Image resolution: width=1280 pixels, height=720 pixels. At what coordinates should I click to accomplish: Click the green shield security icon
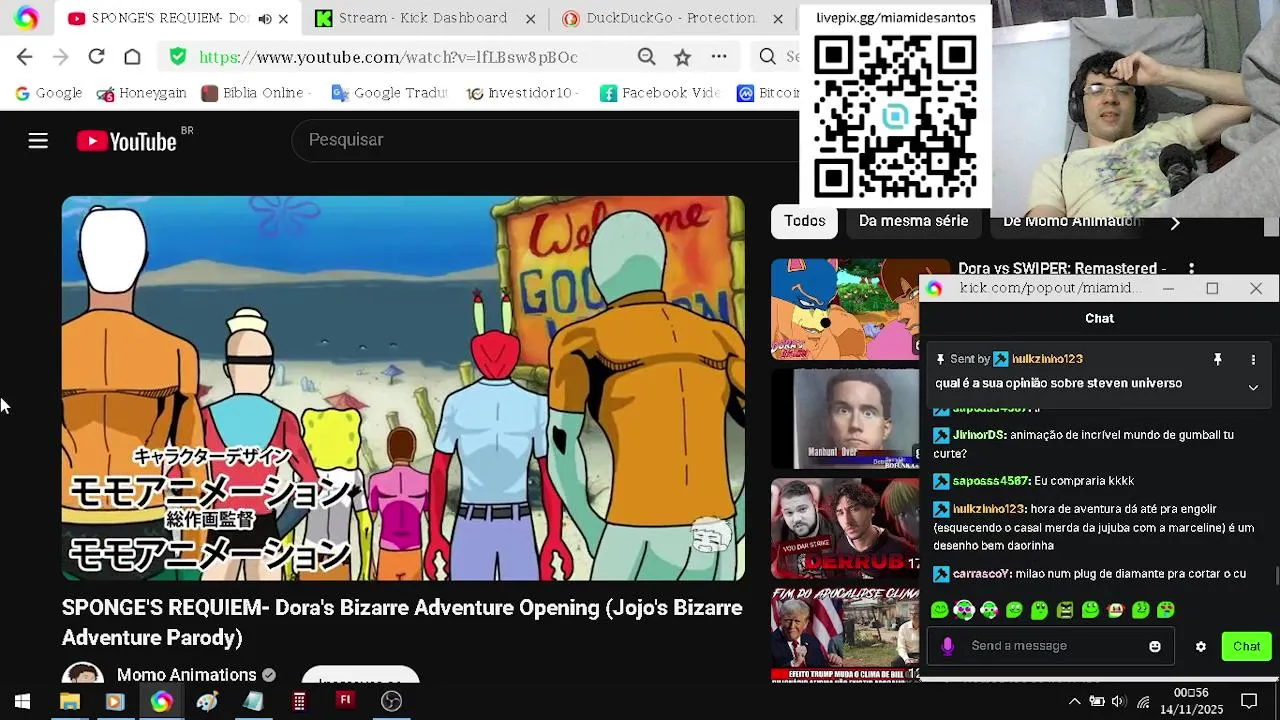[x=178, y=57]
